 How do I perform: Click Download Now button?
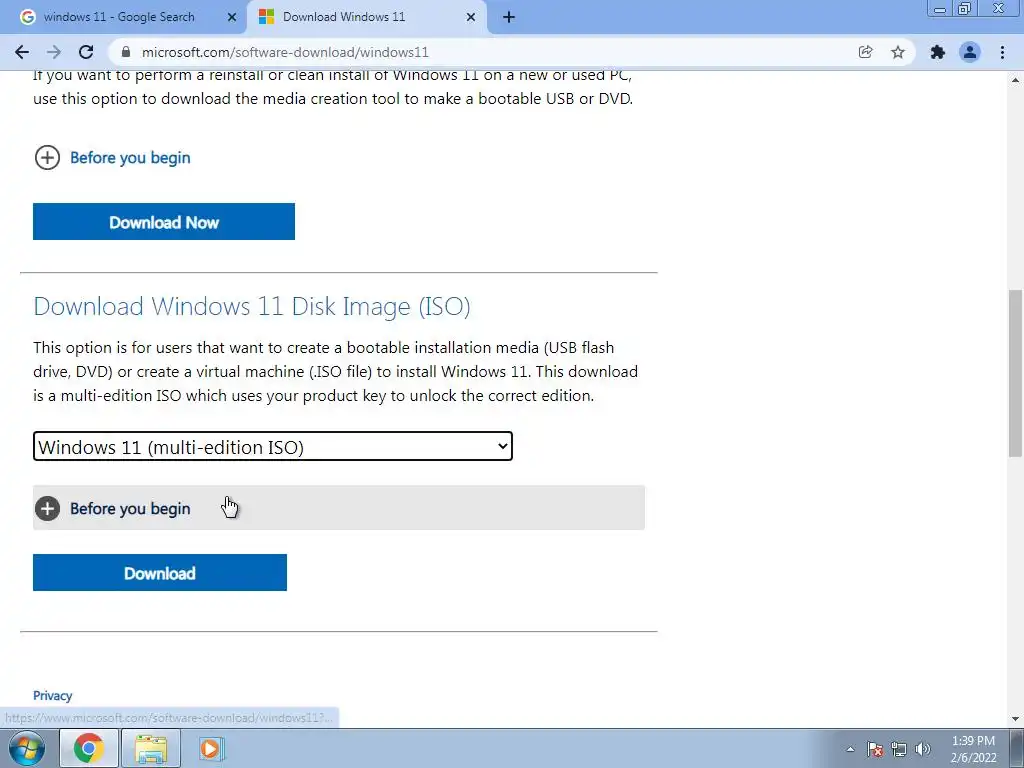point(164,221)
